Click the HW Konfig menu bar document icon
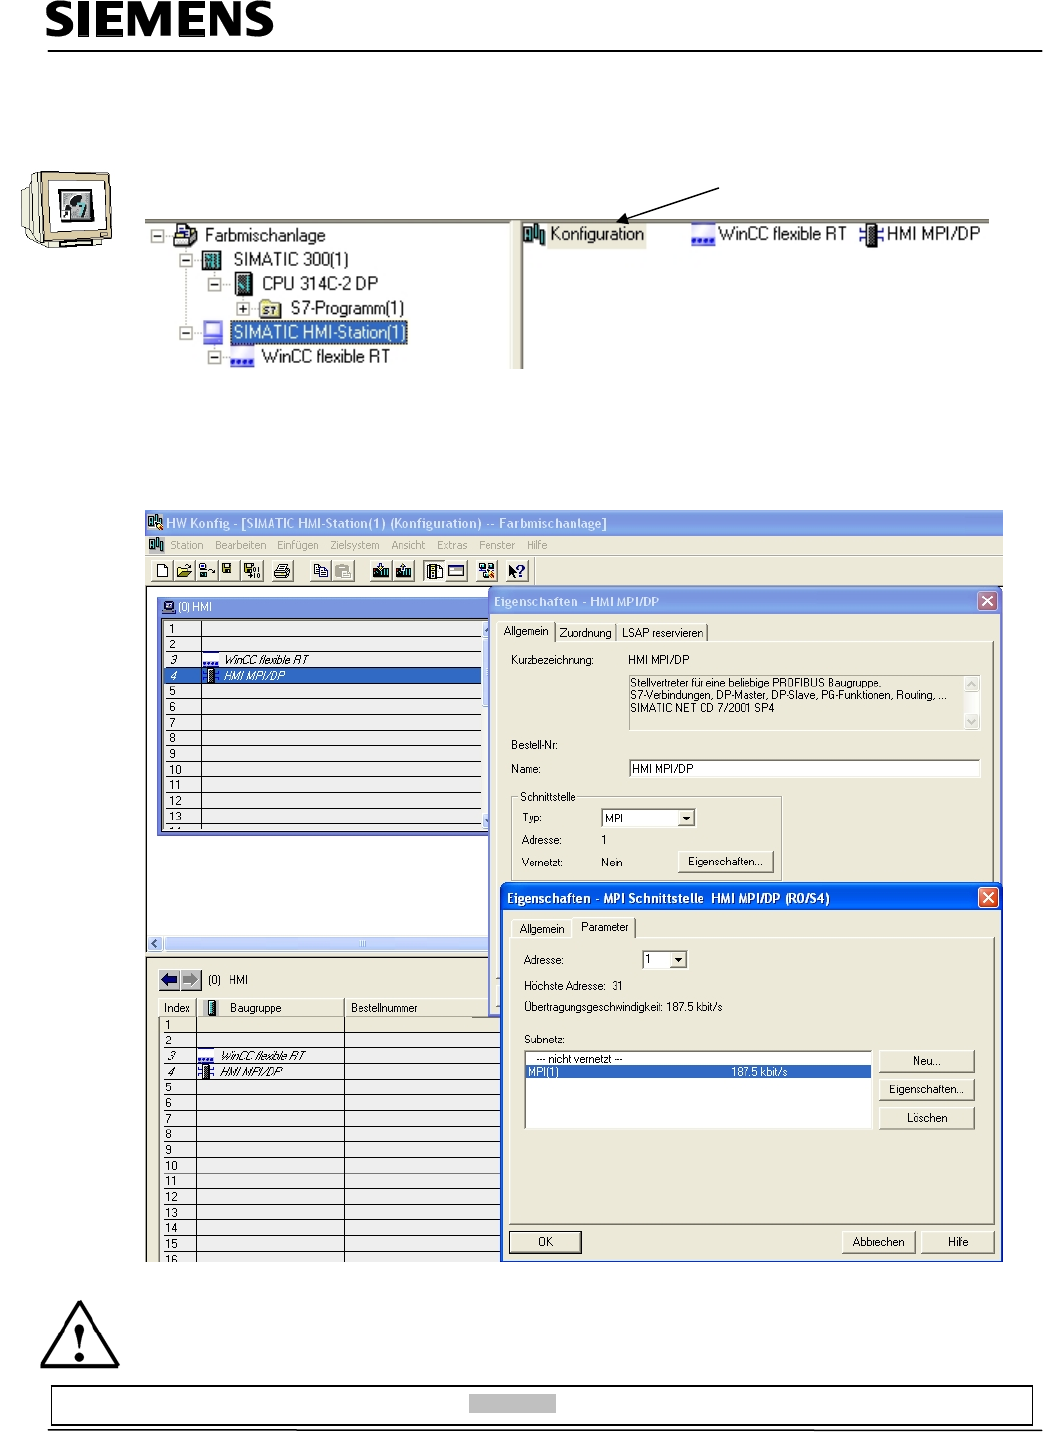This screenshot has height=1432, width=1043. coord(156,545)
